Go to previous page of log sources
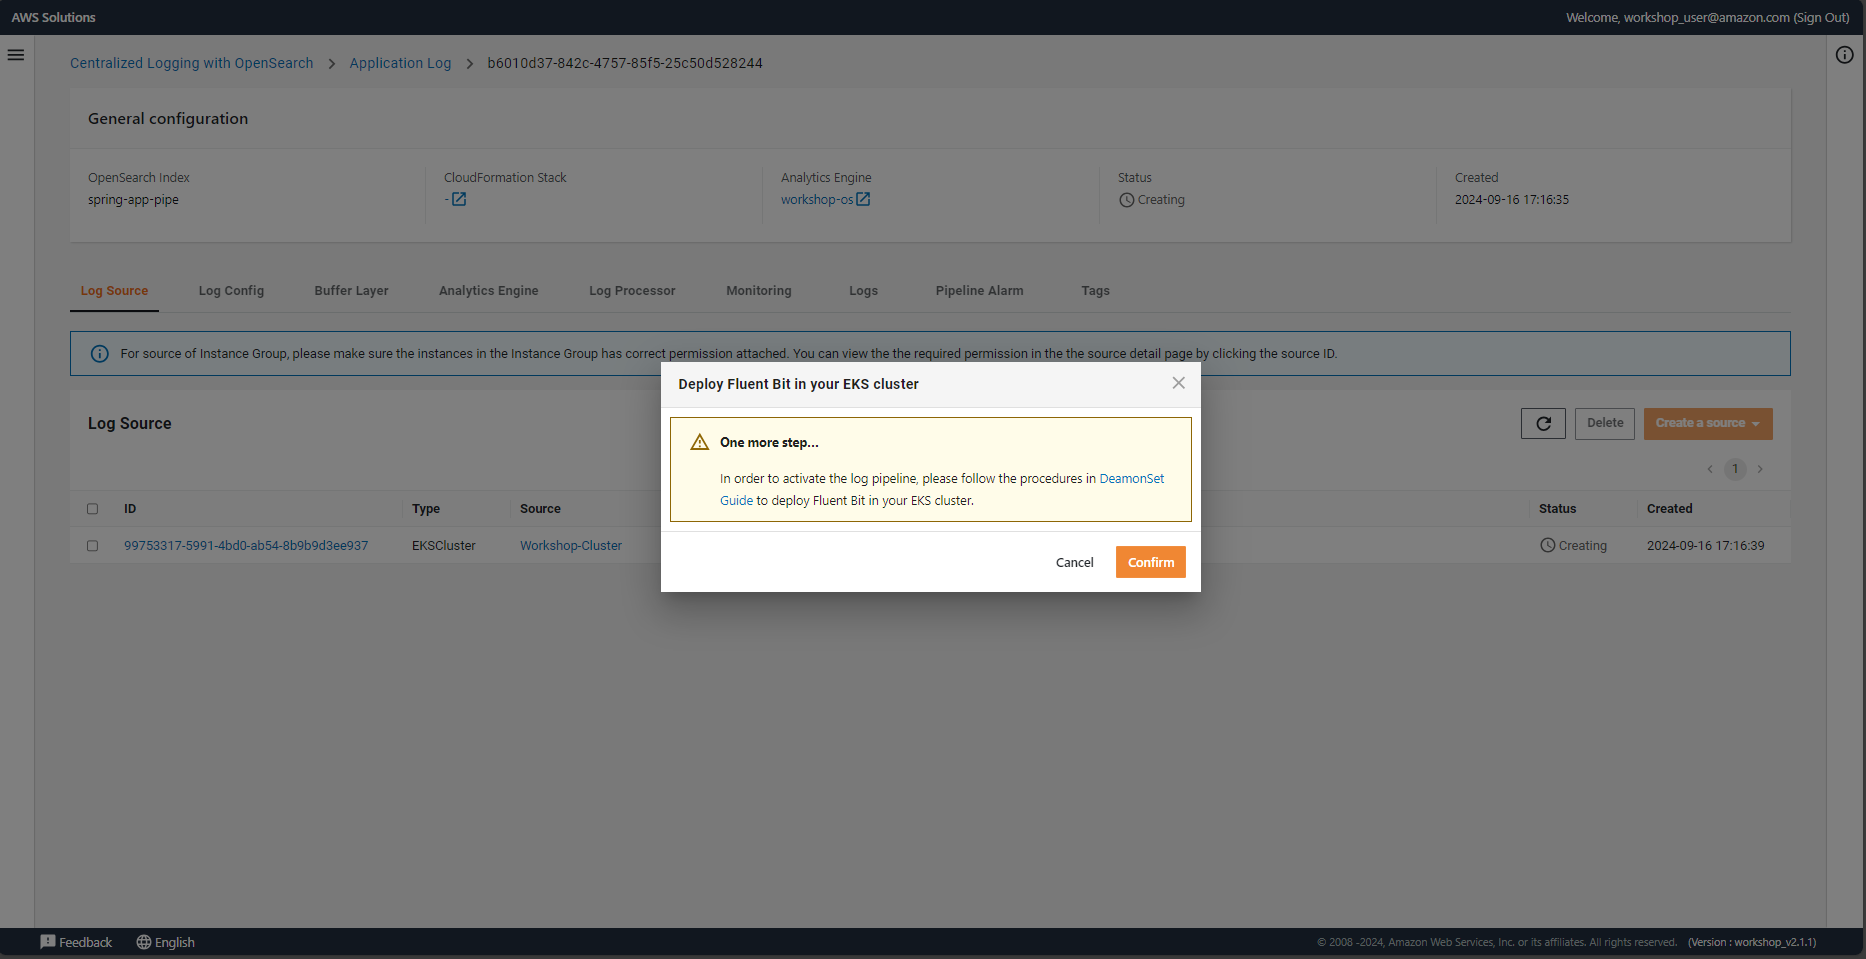The height and width of the screenshot is (959, 1866). 1710,469
